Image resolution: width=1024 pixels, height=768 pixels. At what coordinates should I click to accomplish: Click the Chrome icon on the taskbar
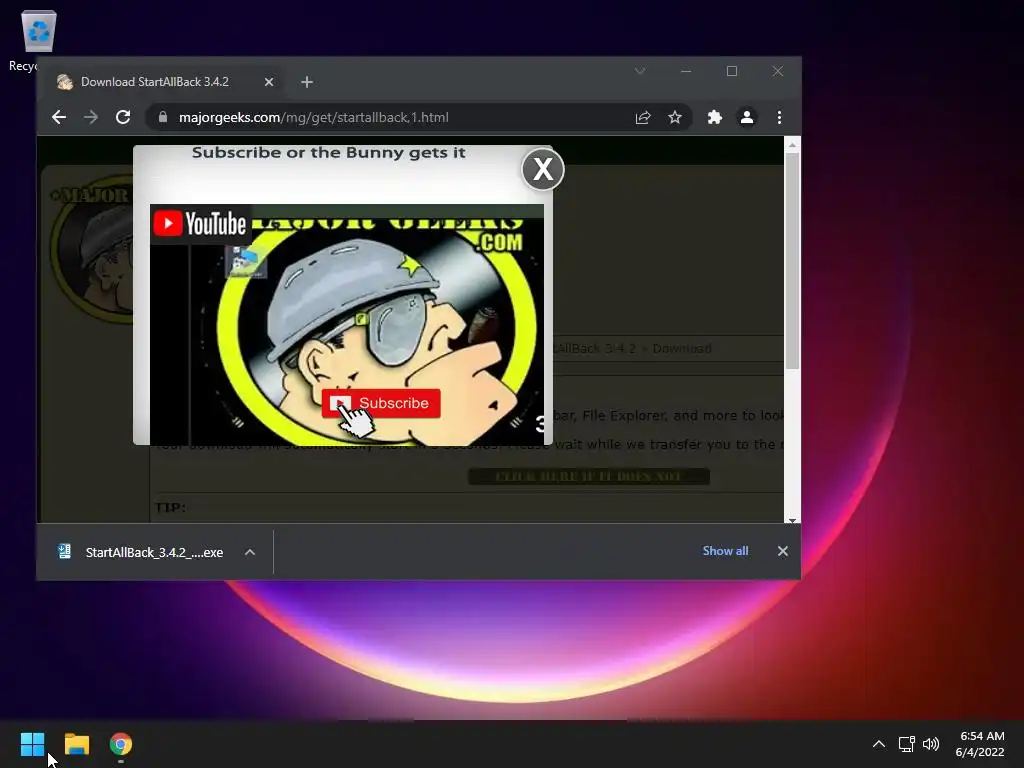click(x=121, y=744)
